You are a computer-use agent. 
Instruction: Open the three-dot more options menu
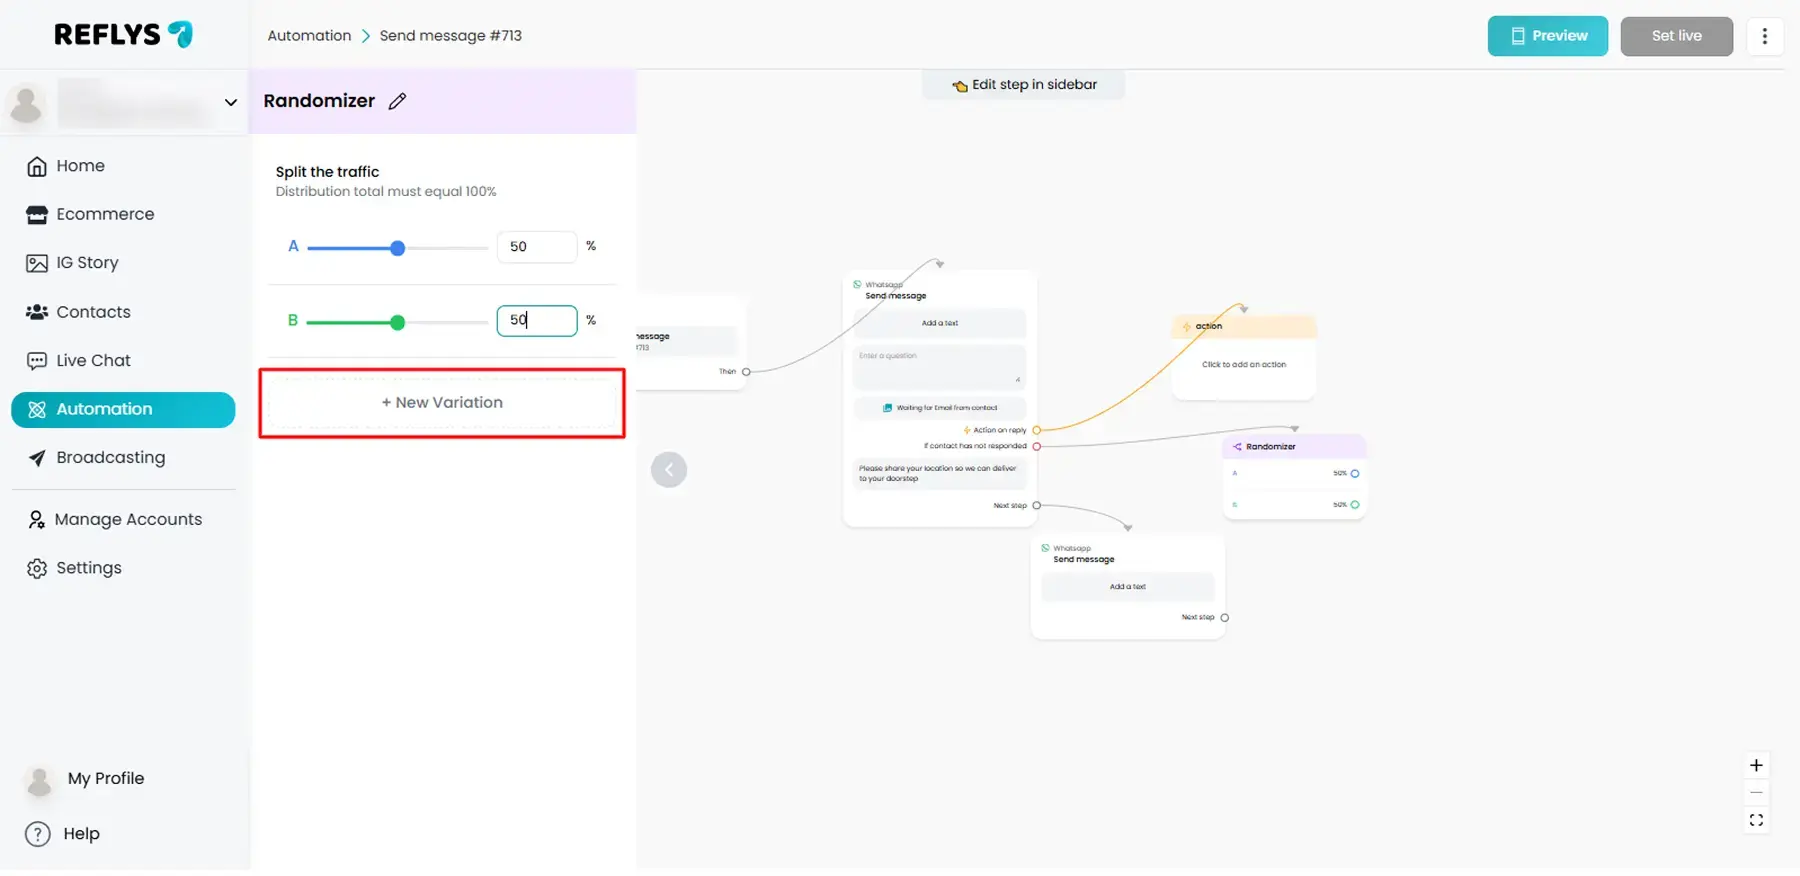pos(1764,36)
